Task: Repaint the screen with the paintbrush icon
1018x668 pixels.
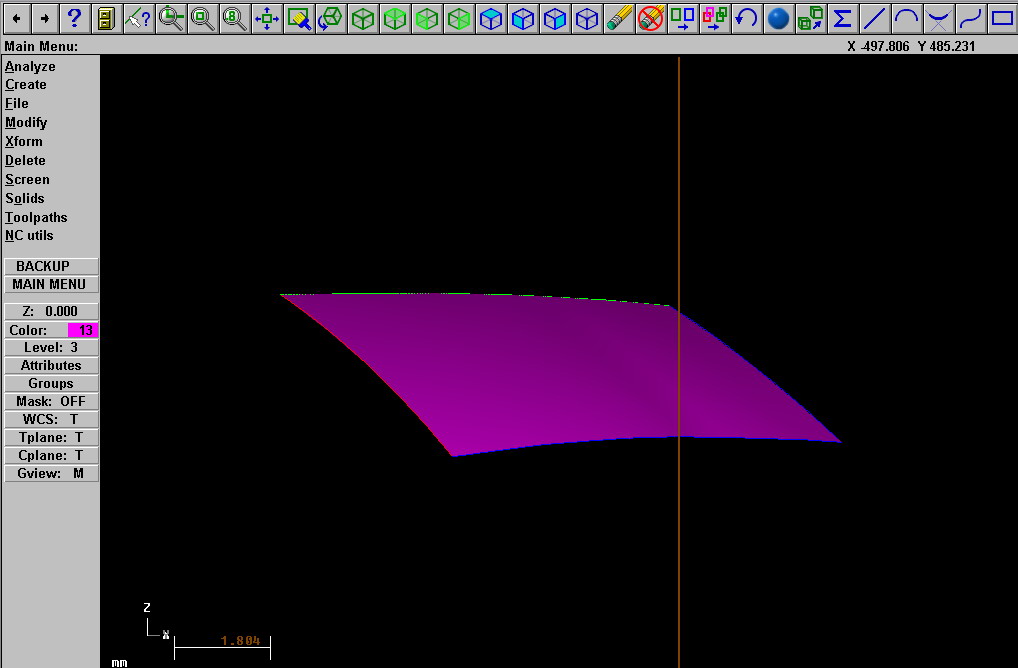Action: point(299,19)
